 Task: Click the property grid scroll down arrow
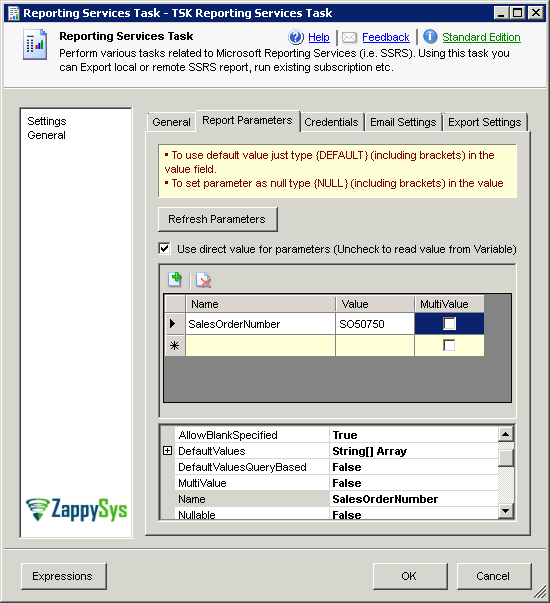(x=505, y=511)
